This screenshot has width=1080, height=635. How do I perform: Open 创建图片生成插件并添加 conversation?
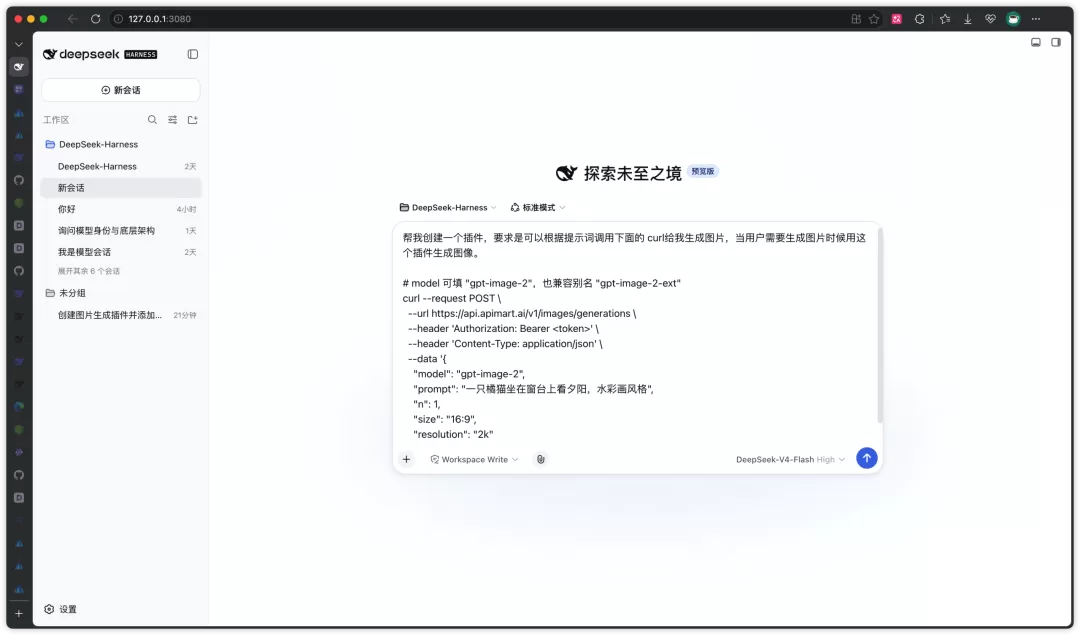[x=121, y=315]
